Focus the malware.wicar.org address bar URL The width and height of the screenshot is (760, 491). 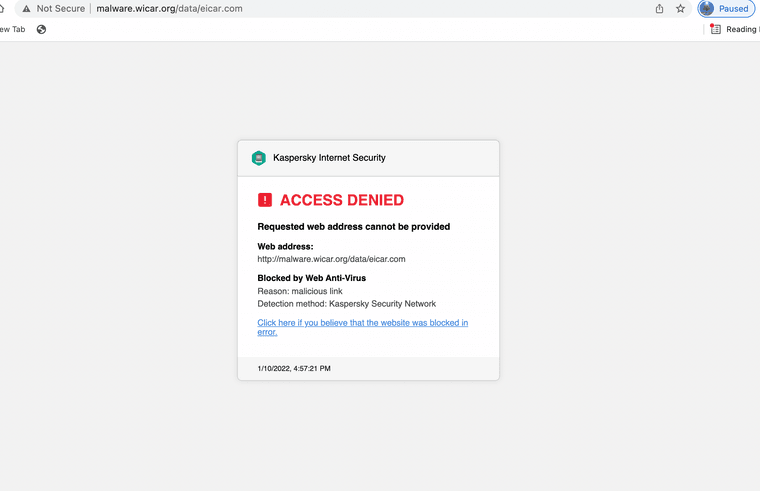point(169,9)
